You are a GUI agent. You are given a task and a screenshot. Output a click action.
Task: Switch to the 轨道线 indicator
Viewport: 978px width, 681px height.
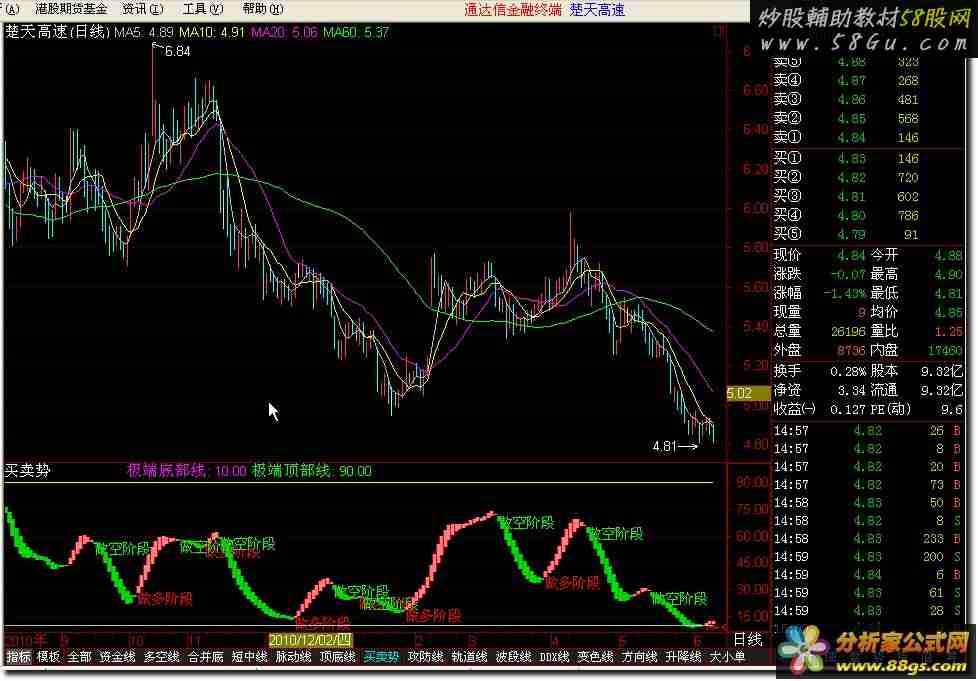470,657
